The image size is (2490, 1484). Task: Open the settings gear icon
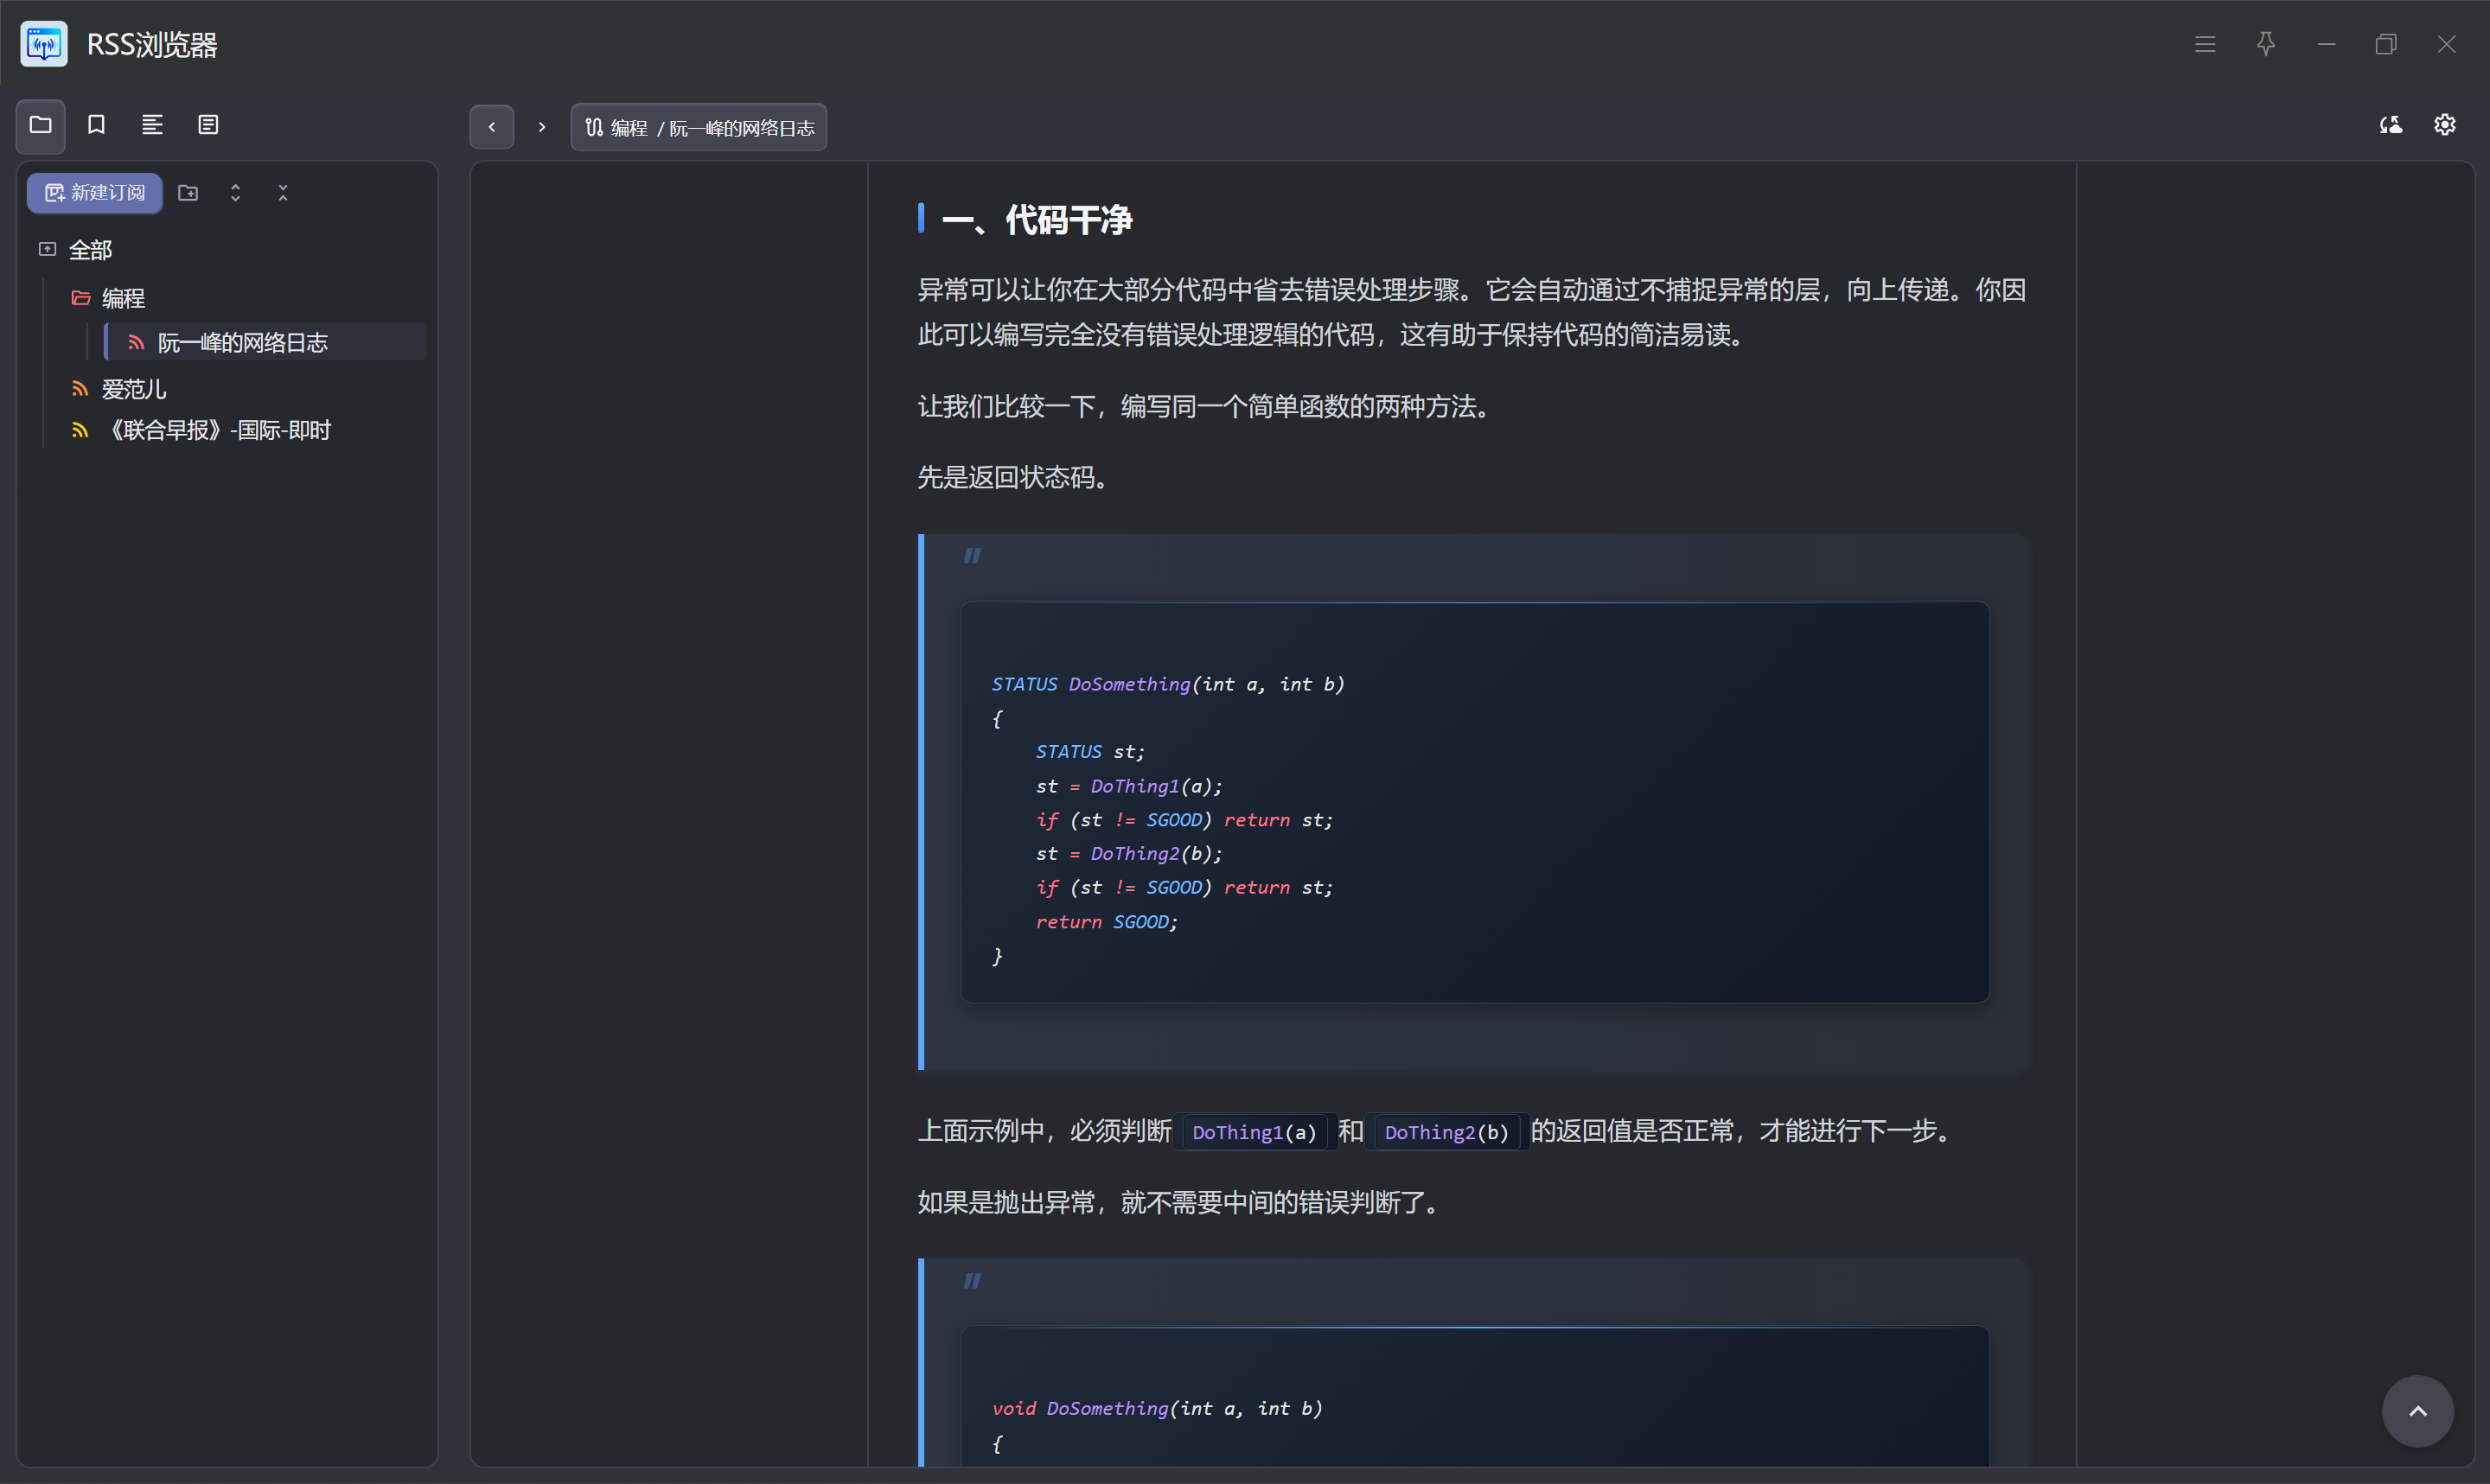click(x=2444, y=125)
